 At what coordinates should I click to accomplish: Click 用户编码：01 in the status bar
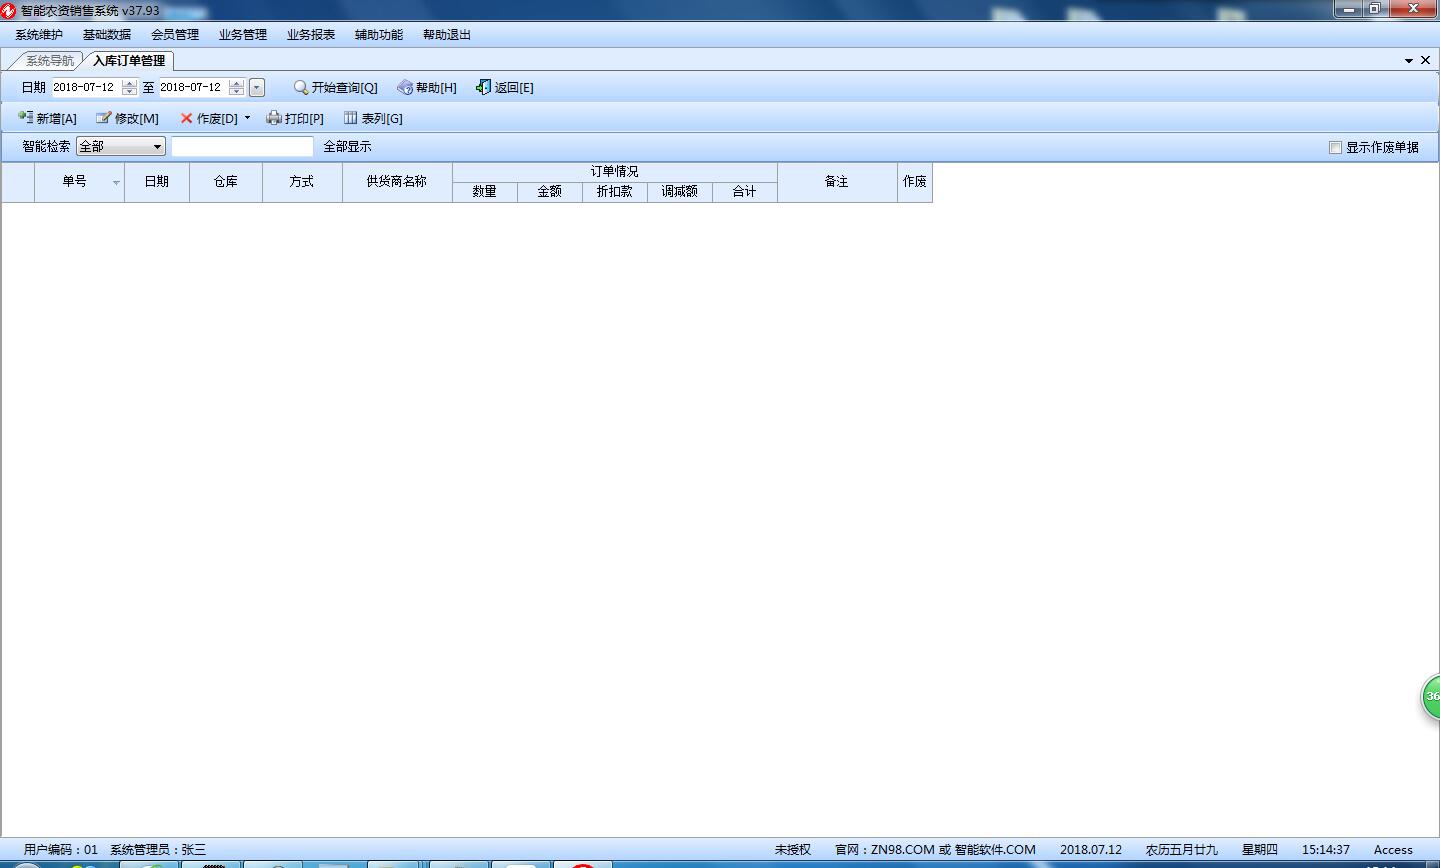[61, 850]
